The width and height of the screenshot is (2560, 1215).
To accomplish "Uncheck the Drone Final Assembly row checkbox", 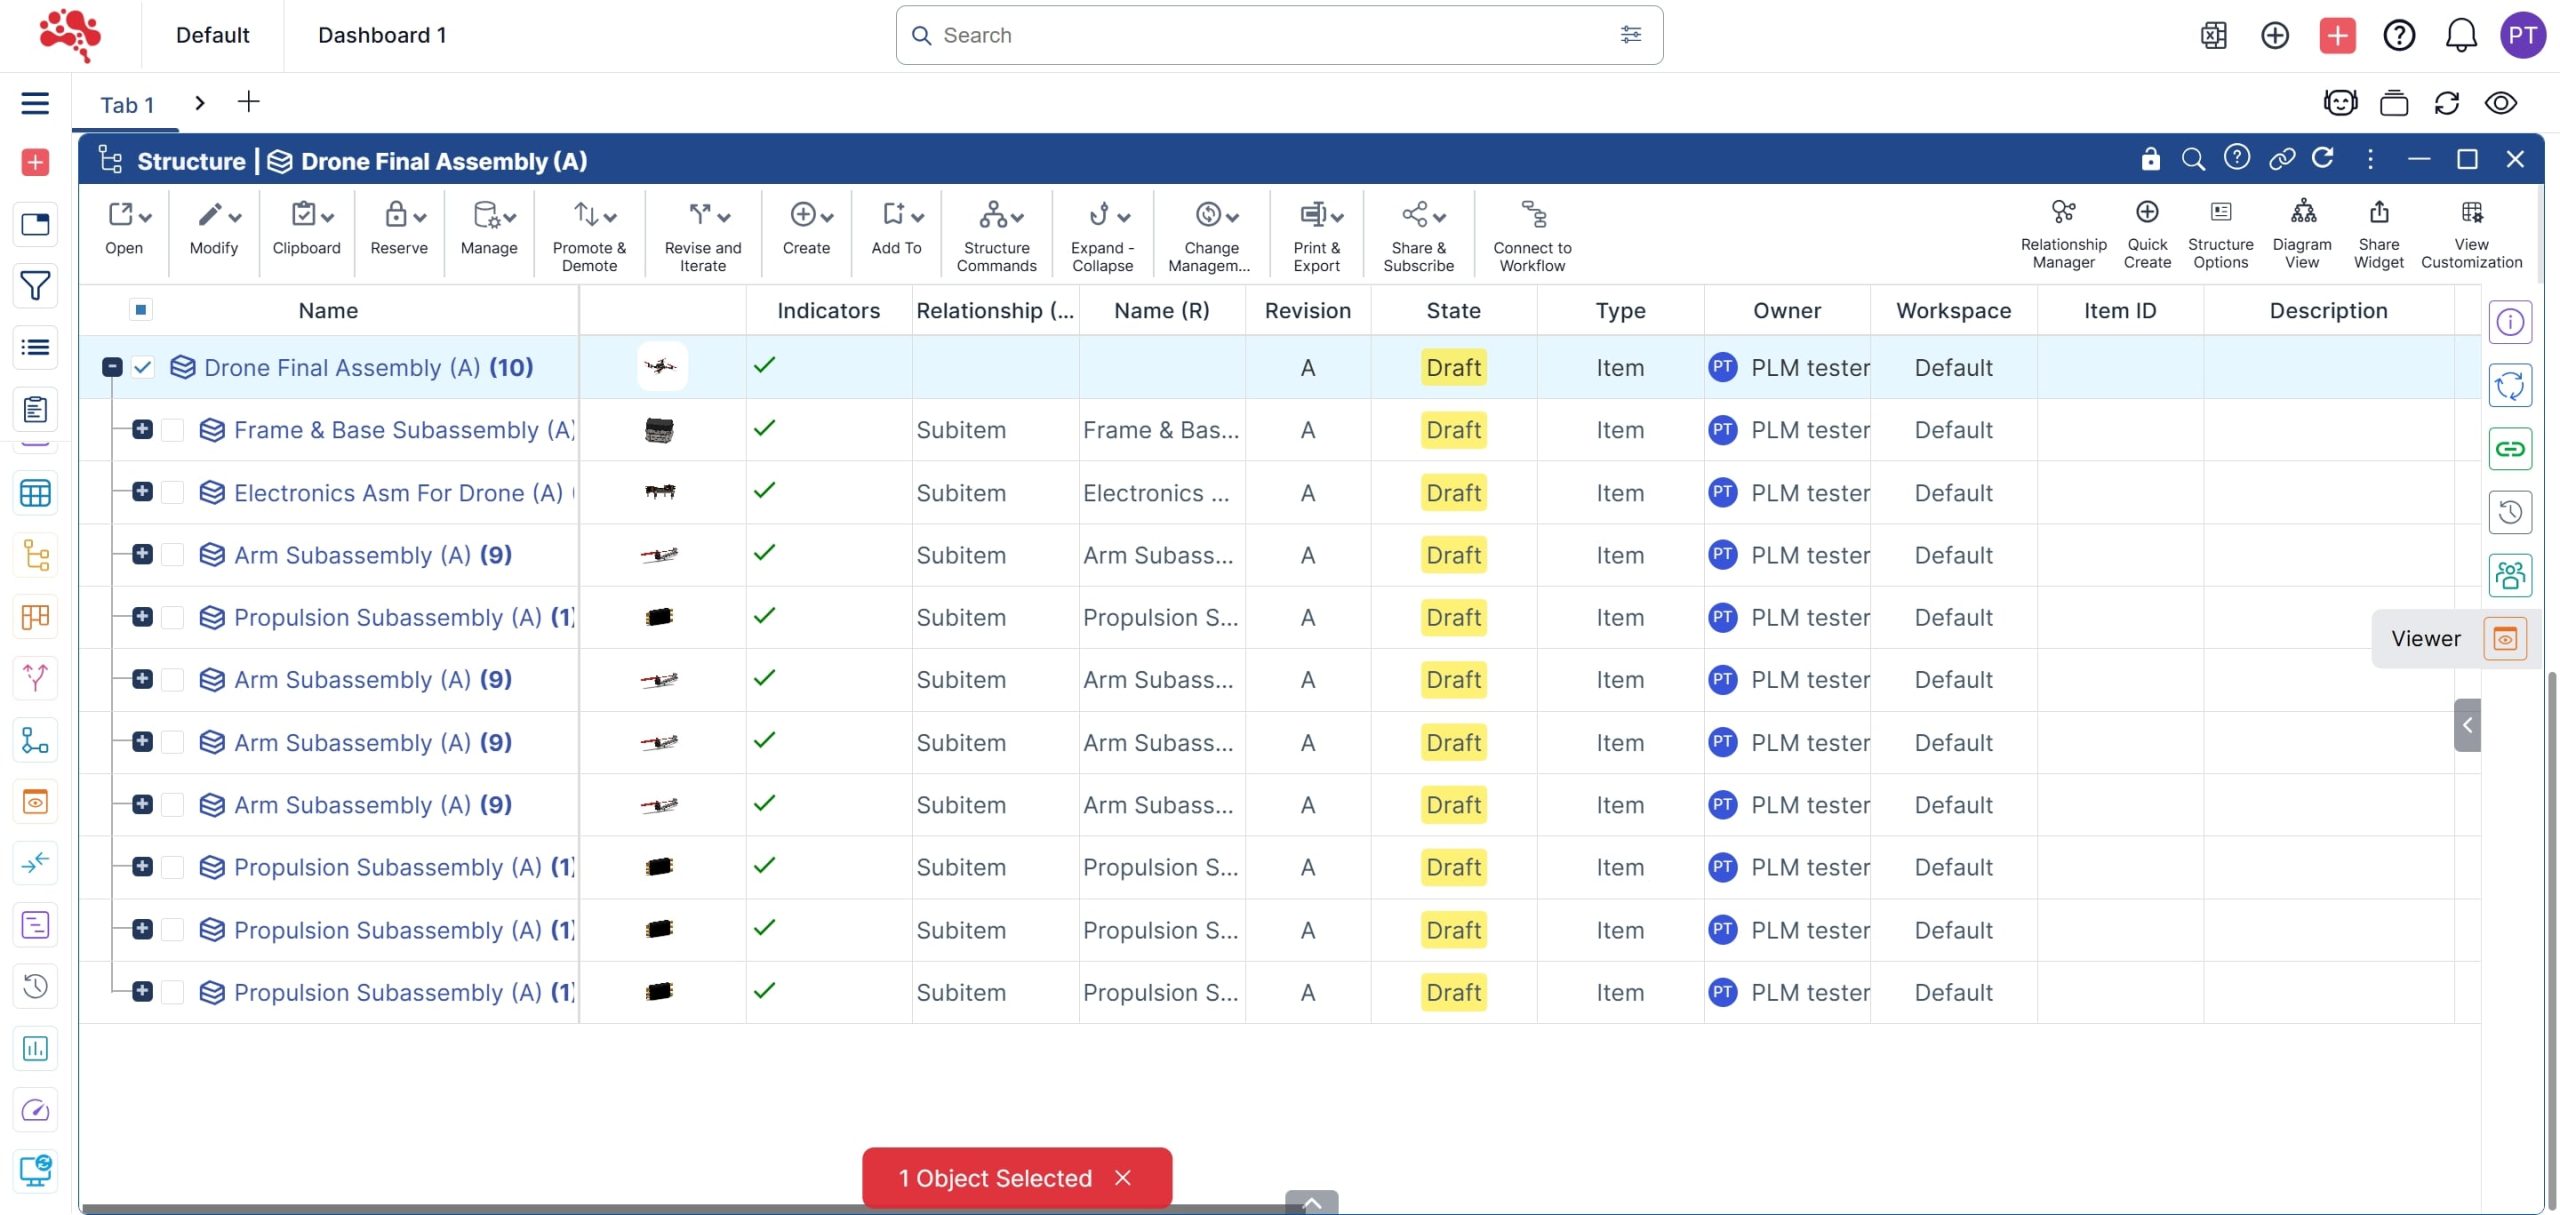I will coord(143,367).
